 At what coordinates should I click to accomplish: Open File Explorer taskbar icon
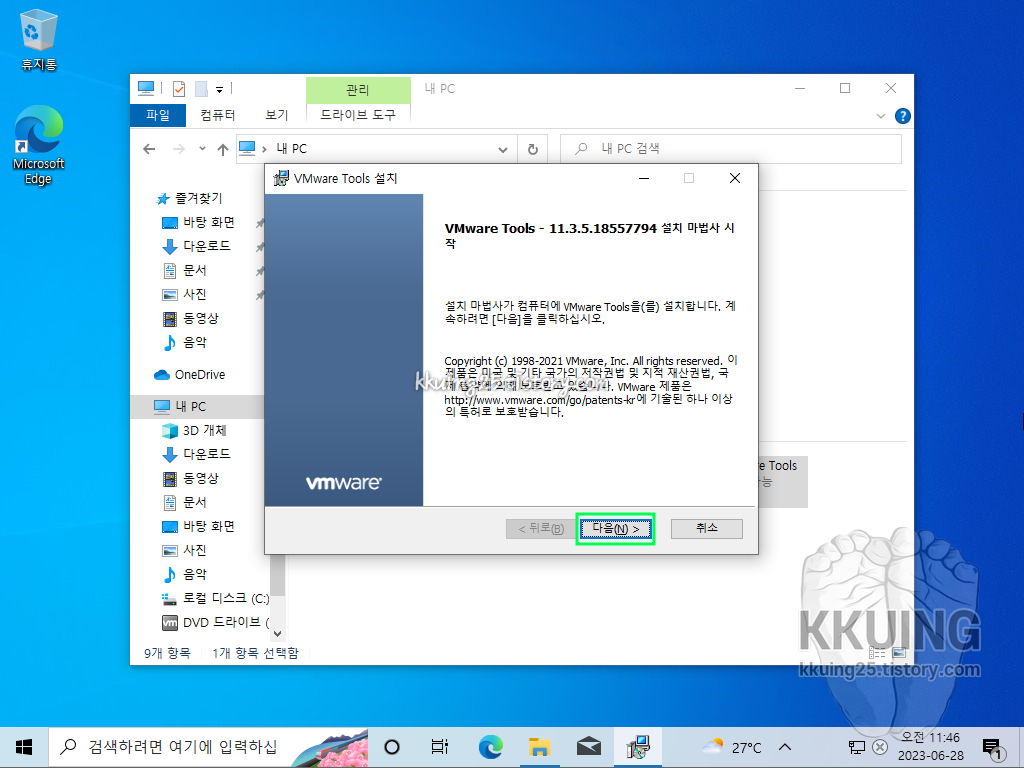click(539, 747)
